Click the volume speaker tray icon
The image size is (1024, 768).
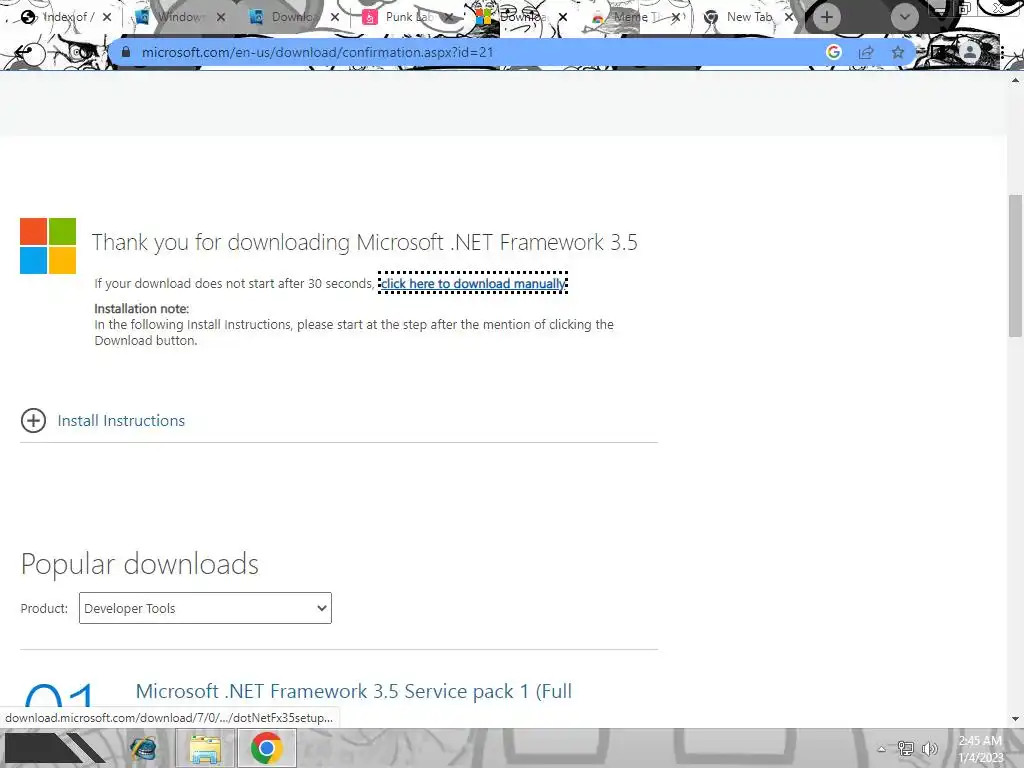pyautogui.click(x=929, y=748)
